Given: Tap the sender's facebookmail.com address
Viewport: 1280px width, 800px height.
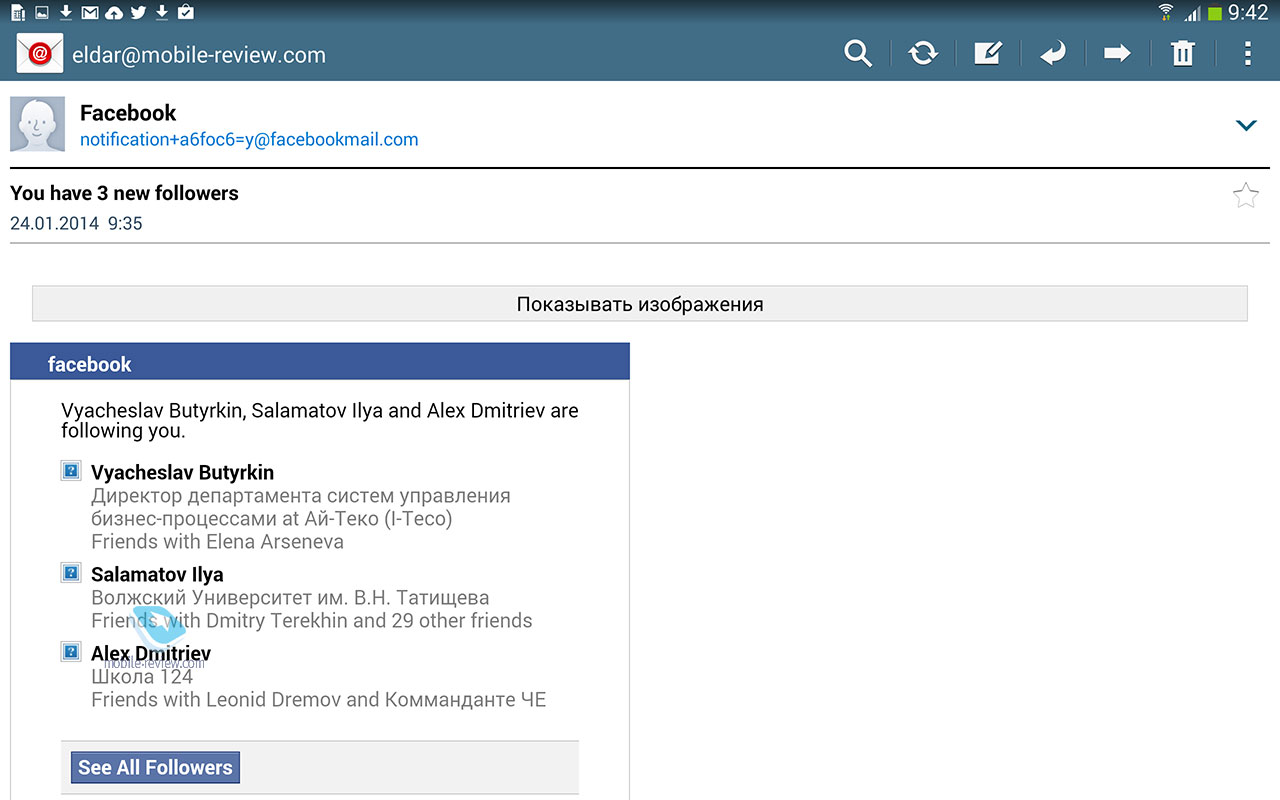Looking at the screenshot, I should 249,140.
